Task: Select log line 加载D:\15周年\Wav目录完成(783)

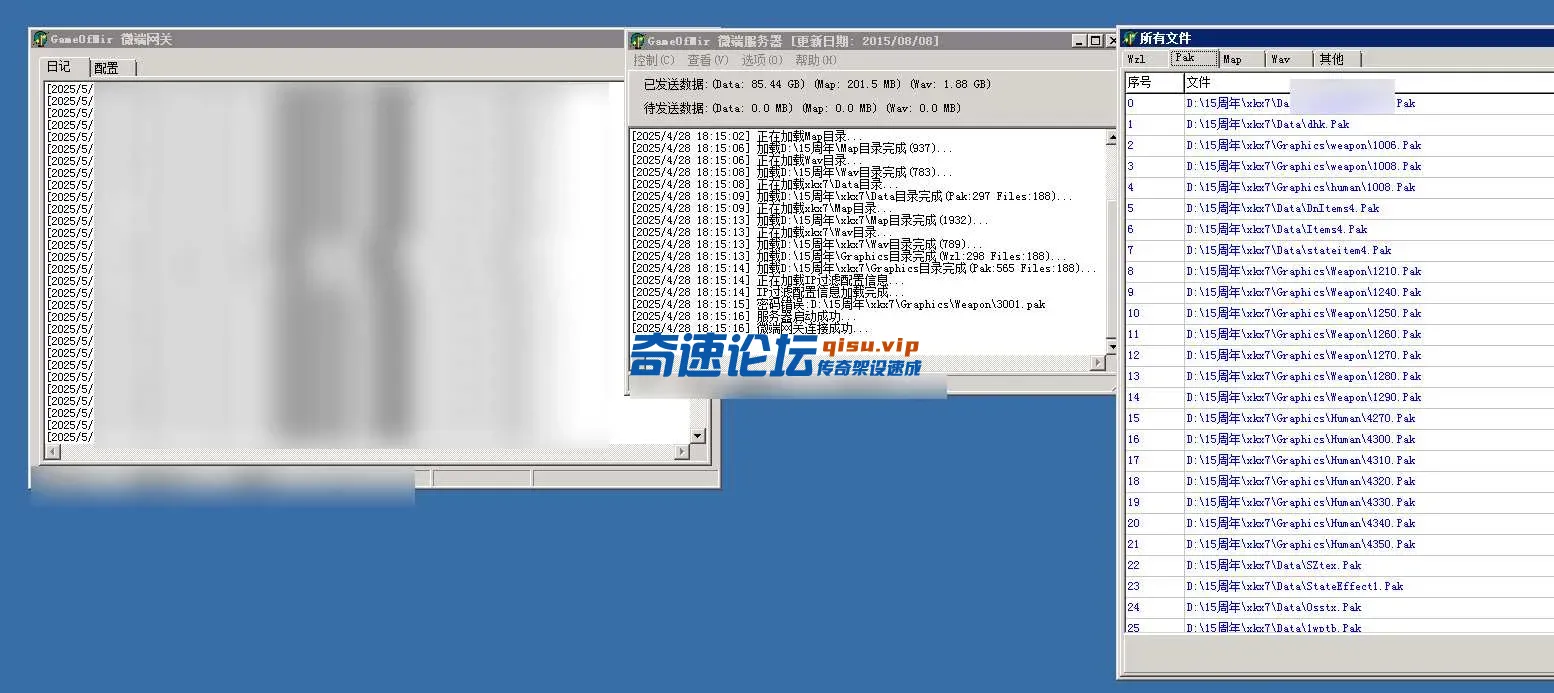Action: pos(792,172)
